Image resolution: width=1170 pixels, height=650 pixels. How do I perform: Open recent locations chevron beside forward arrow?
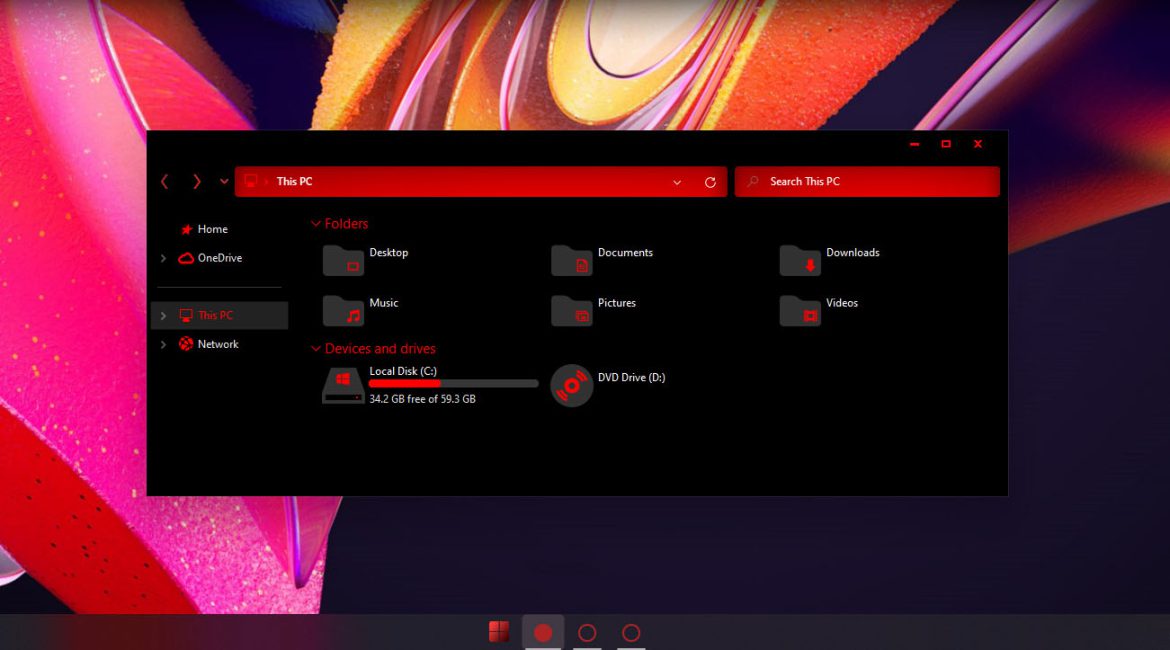point(224,181)
